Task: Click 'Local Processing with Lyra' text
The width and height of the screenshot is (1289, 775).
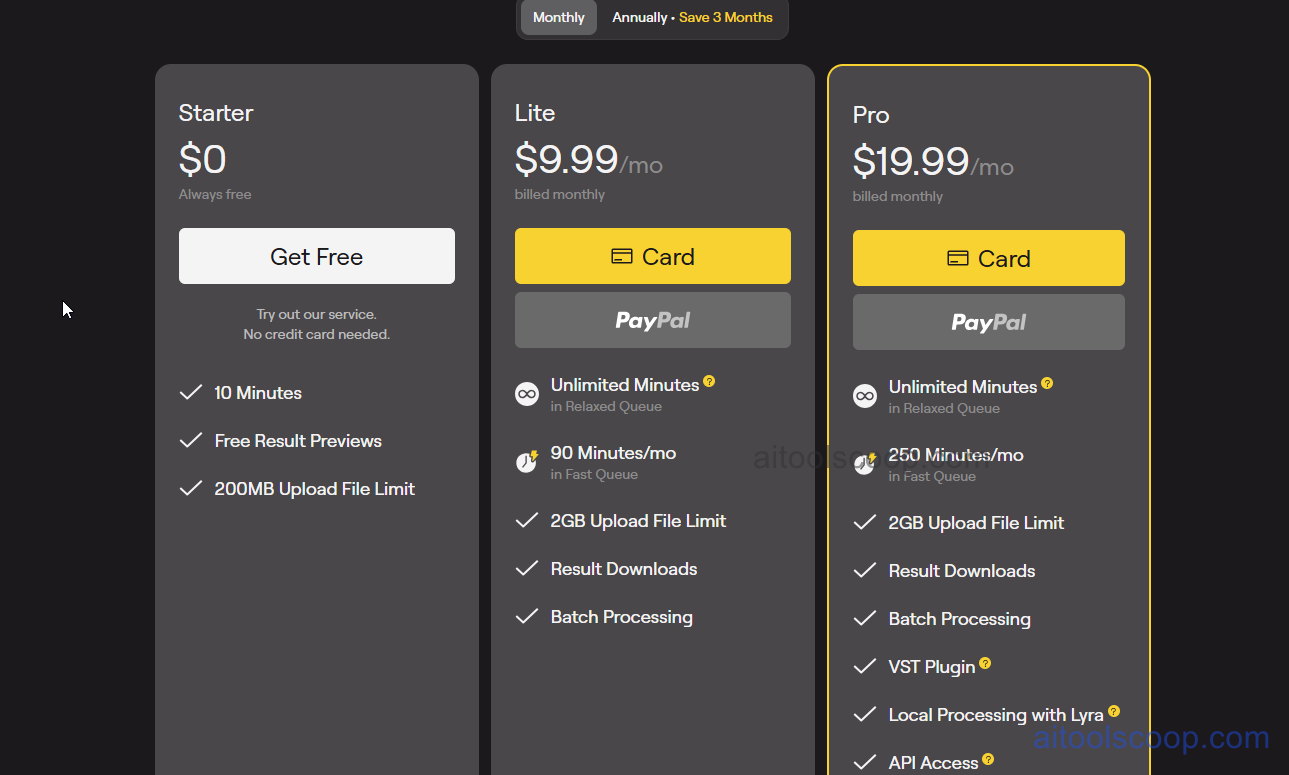Action: pos(996,715)
